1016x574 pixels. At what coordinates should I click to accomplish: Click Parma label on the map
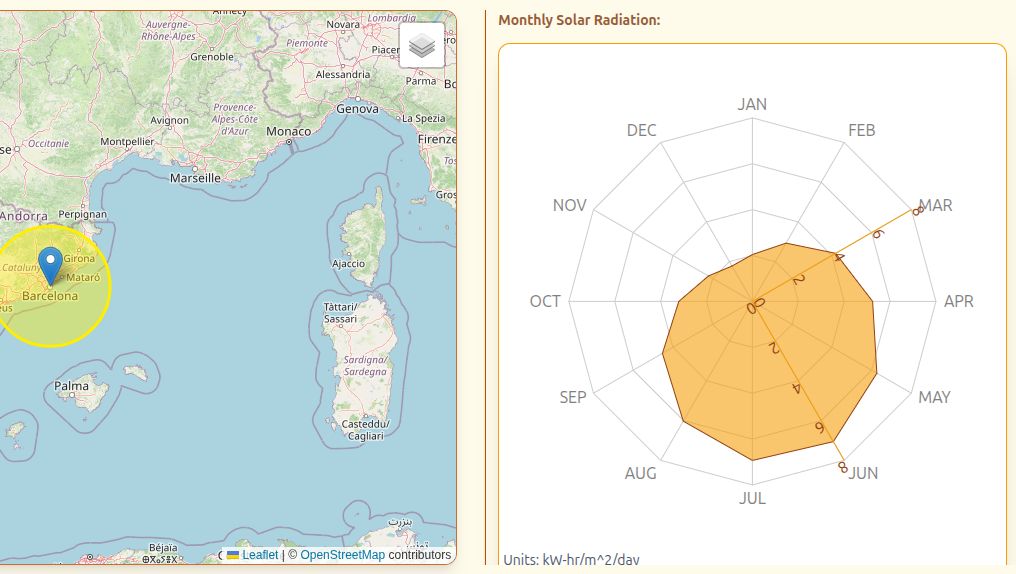(x=421, y=81)
